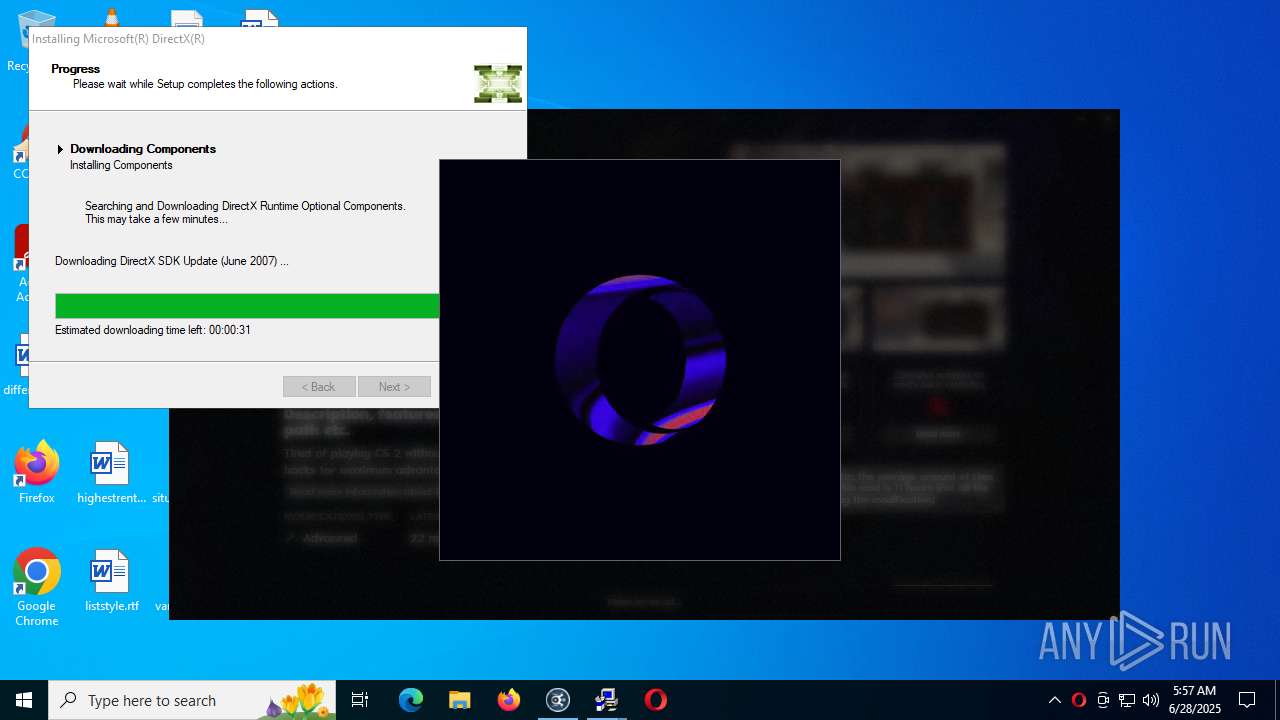Click the Windows Start button
The width and height of the screenshot is (1280, 720).
[24, 700]
